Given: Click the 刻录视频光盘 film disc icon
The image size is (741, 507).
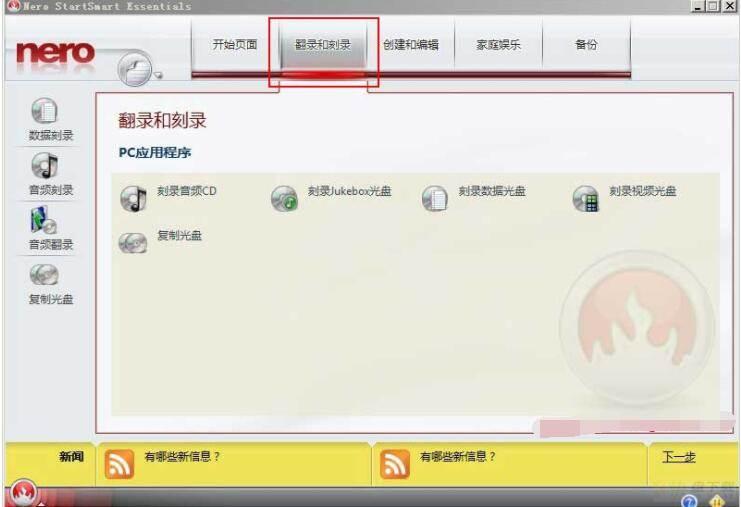Looking at the screenshot, I should [x=586, y=198].
